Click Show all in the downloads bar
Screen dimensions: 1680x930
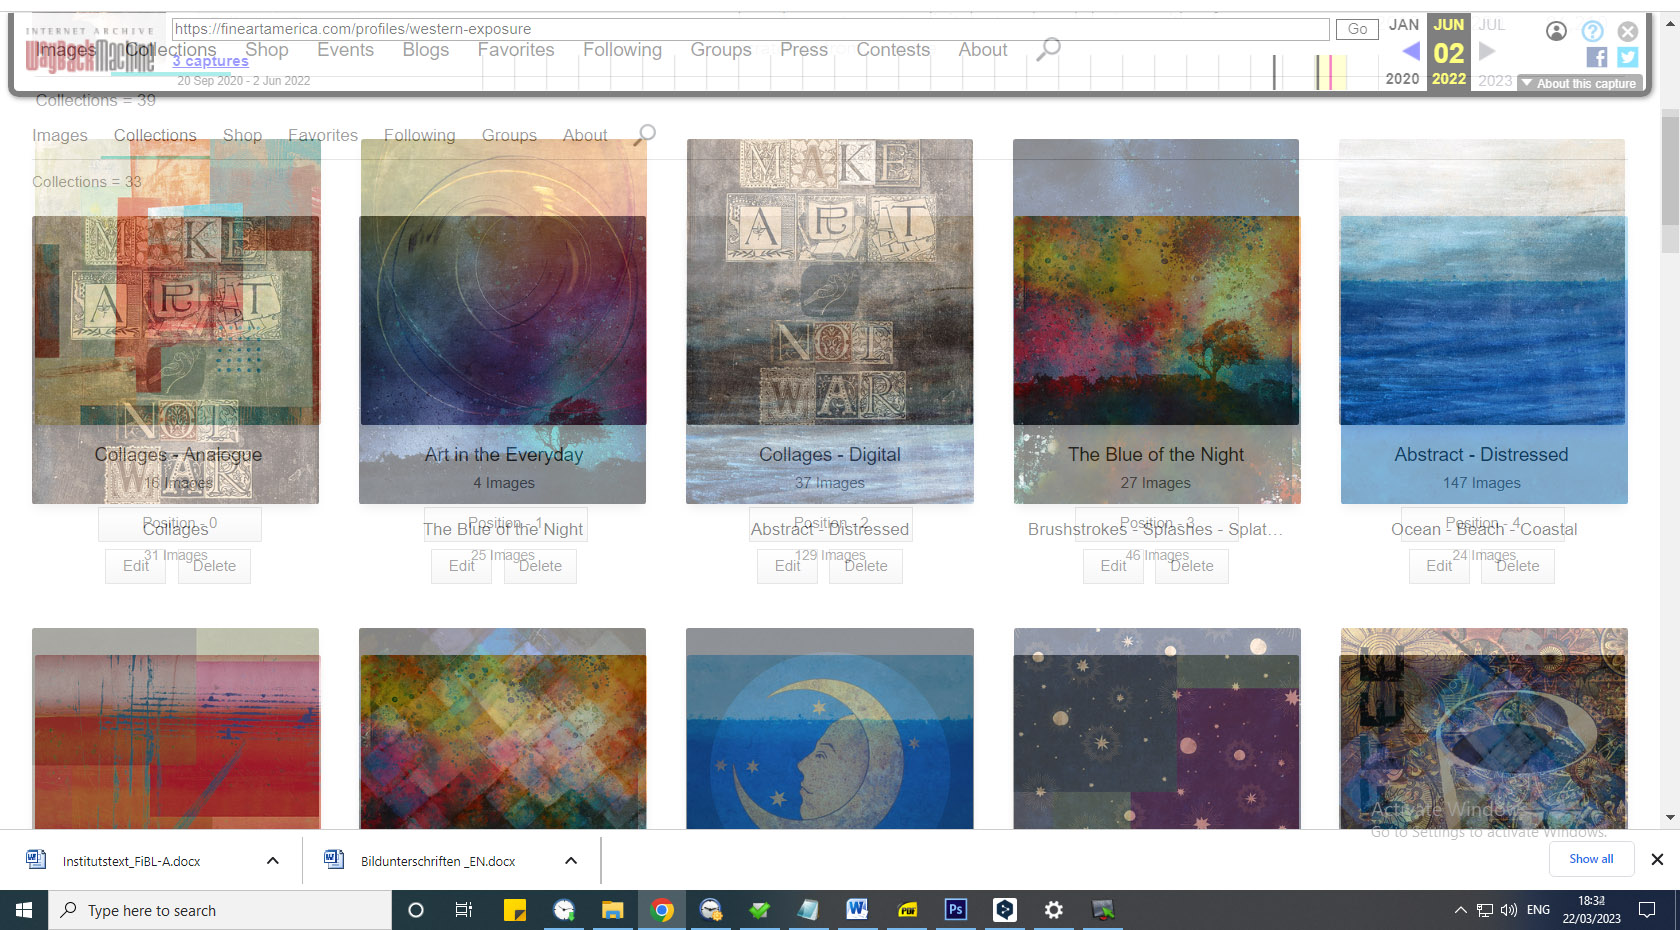point(1591,859)
